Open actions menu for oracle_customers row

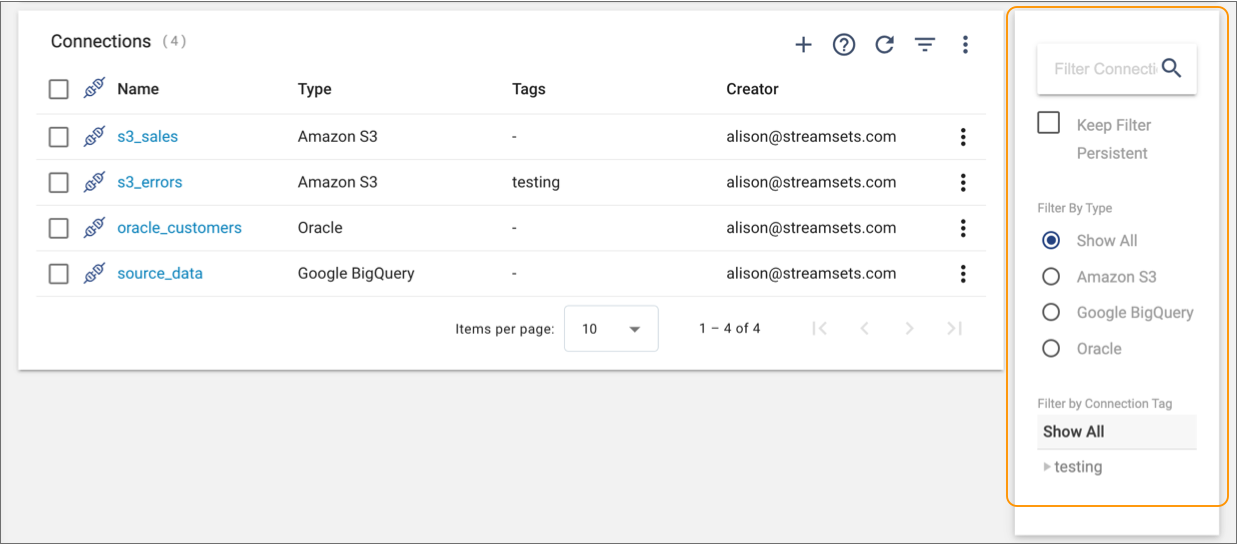963,228
